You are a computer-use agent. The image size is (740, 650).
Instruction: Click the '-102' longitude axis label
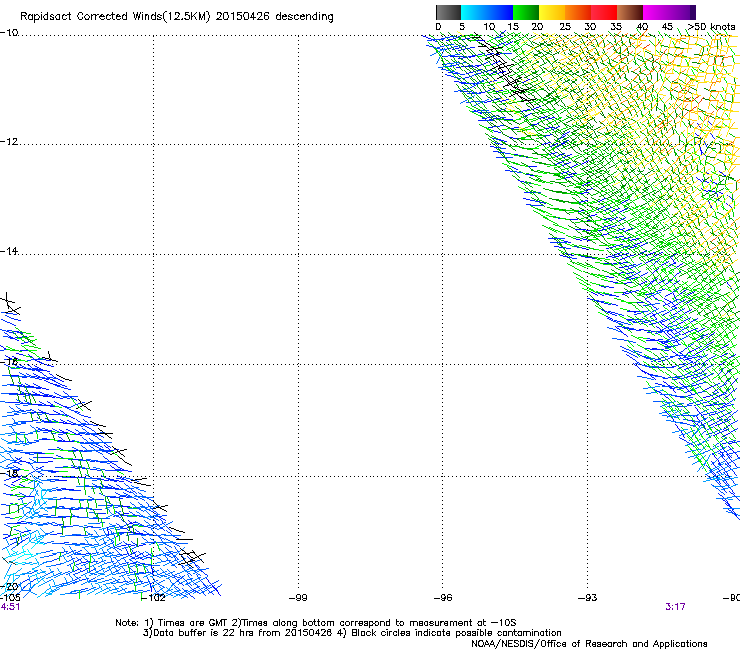pos(154,598)
